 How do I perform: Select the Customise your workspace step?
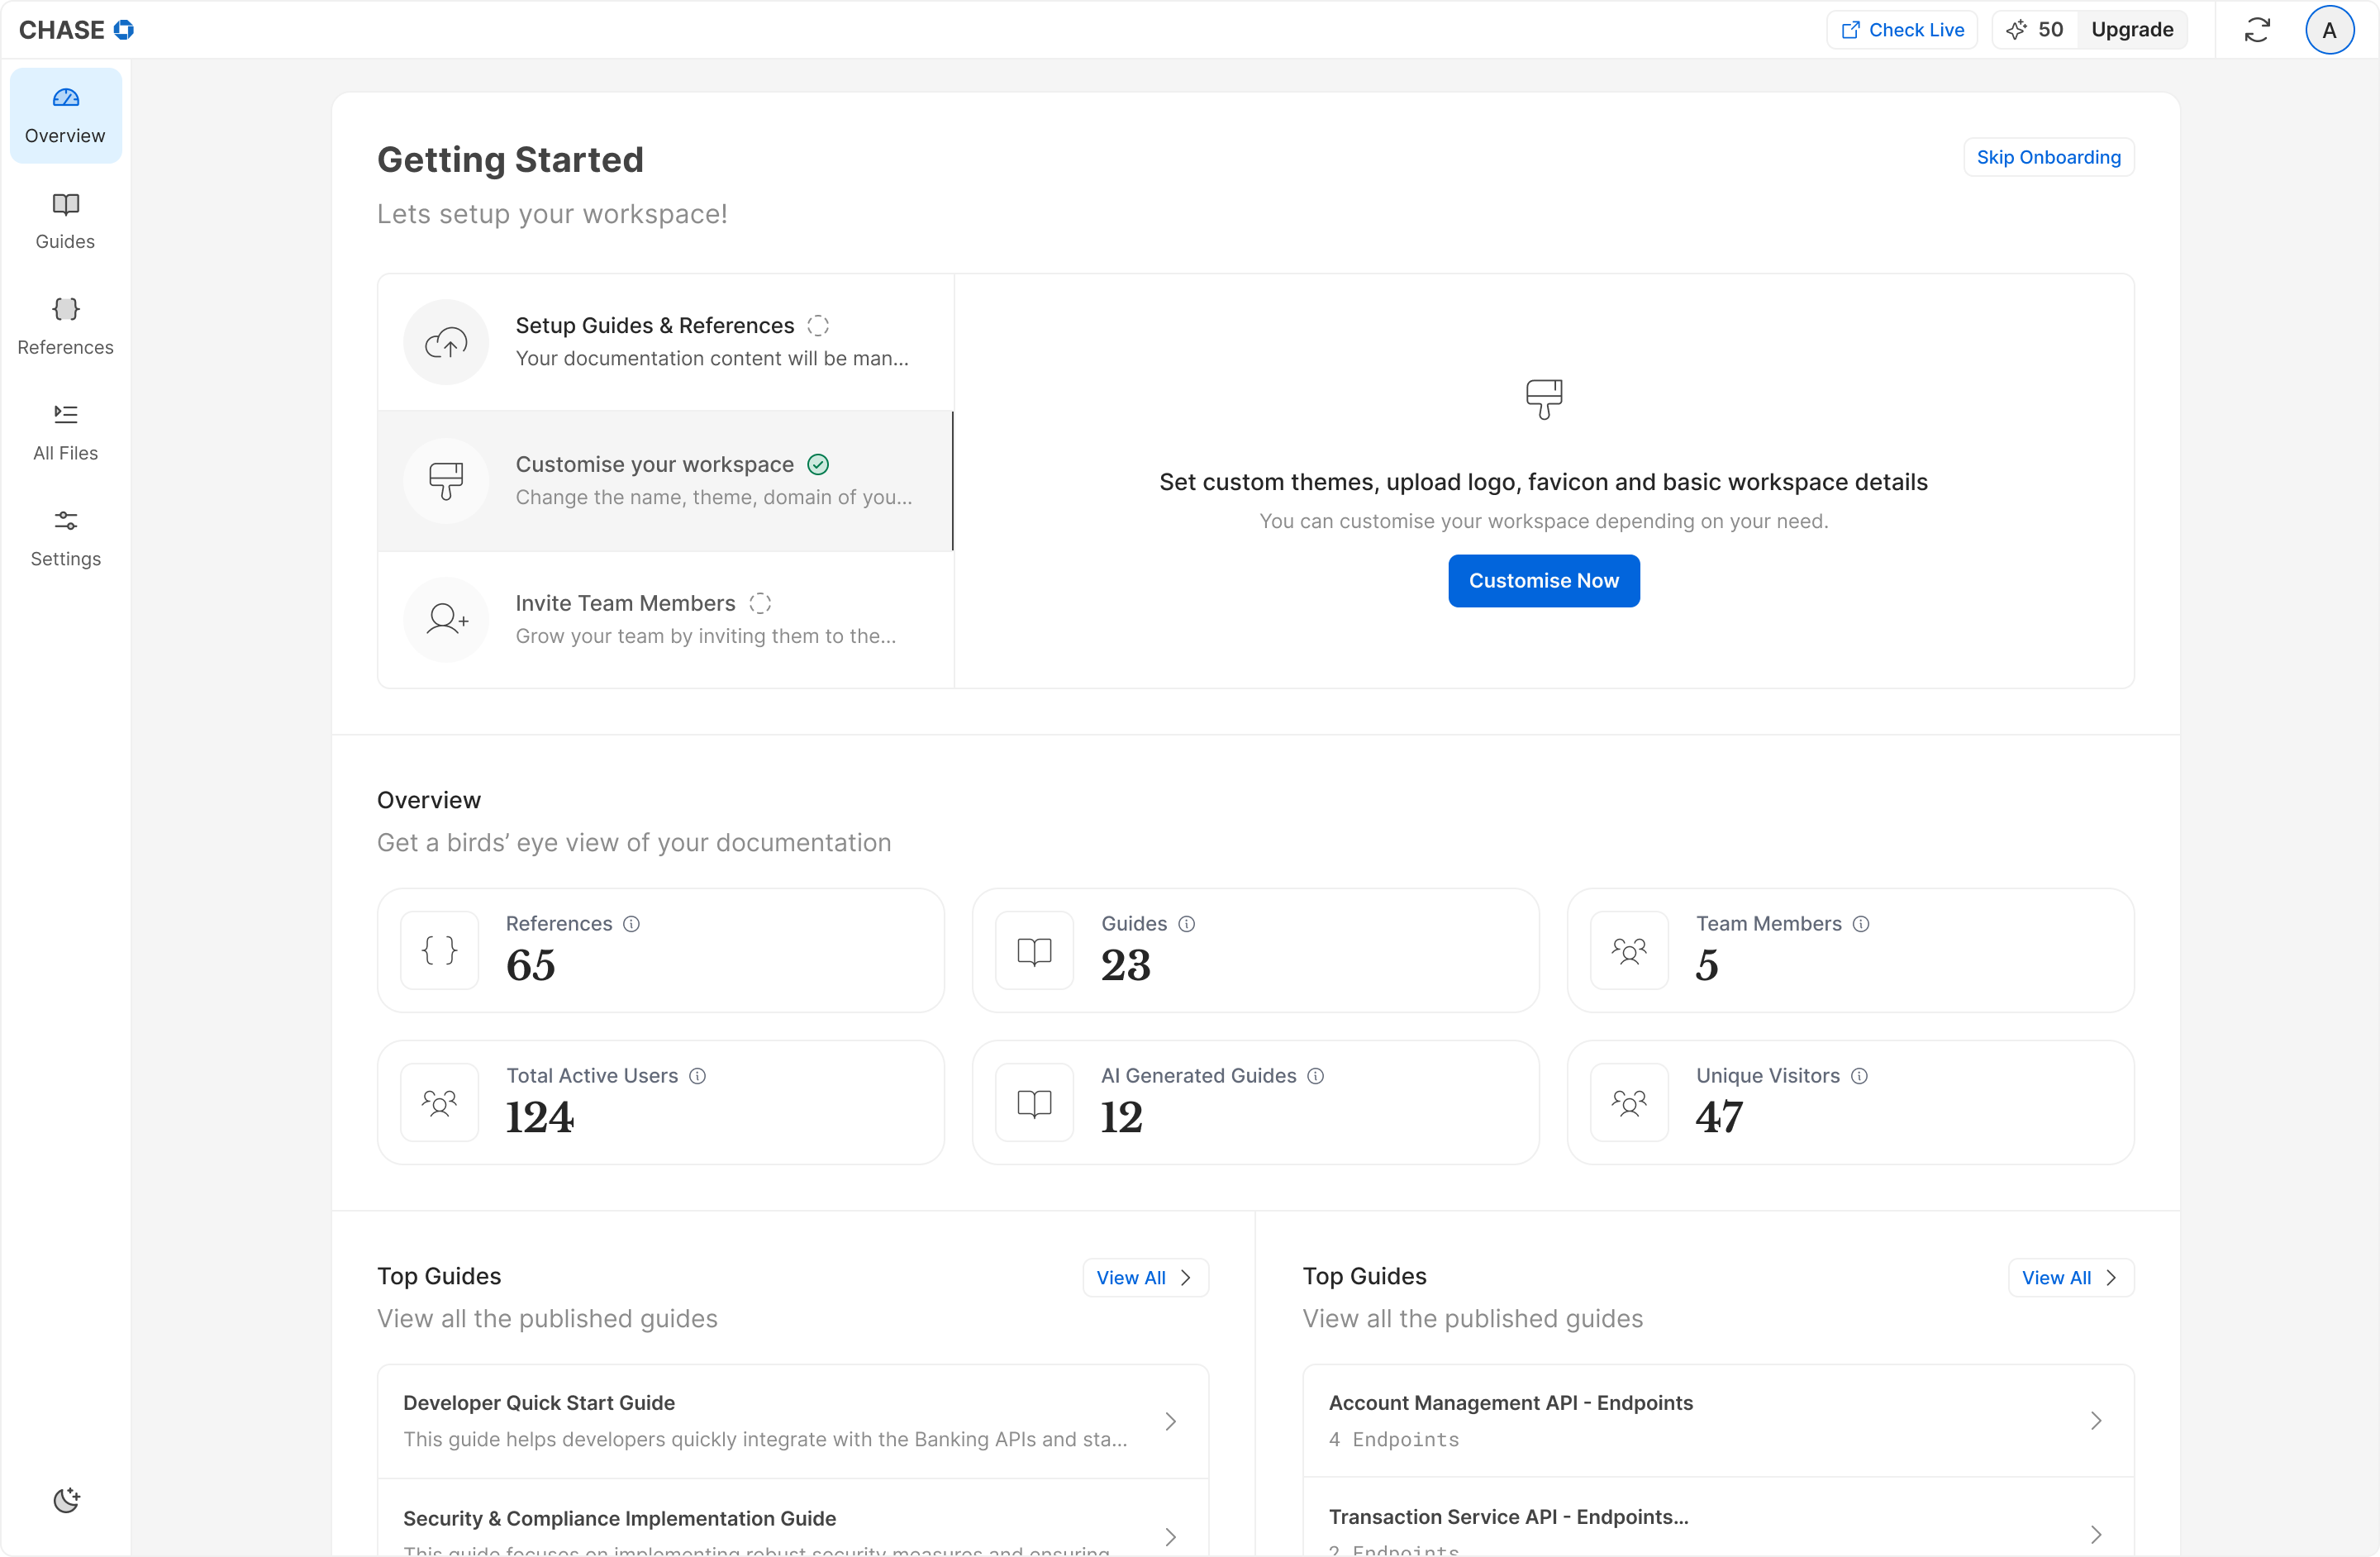(x=665, y=481)
